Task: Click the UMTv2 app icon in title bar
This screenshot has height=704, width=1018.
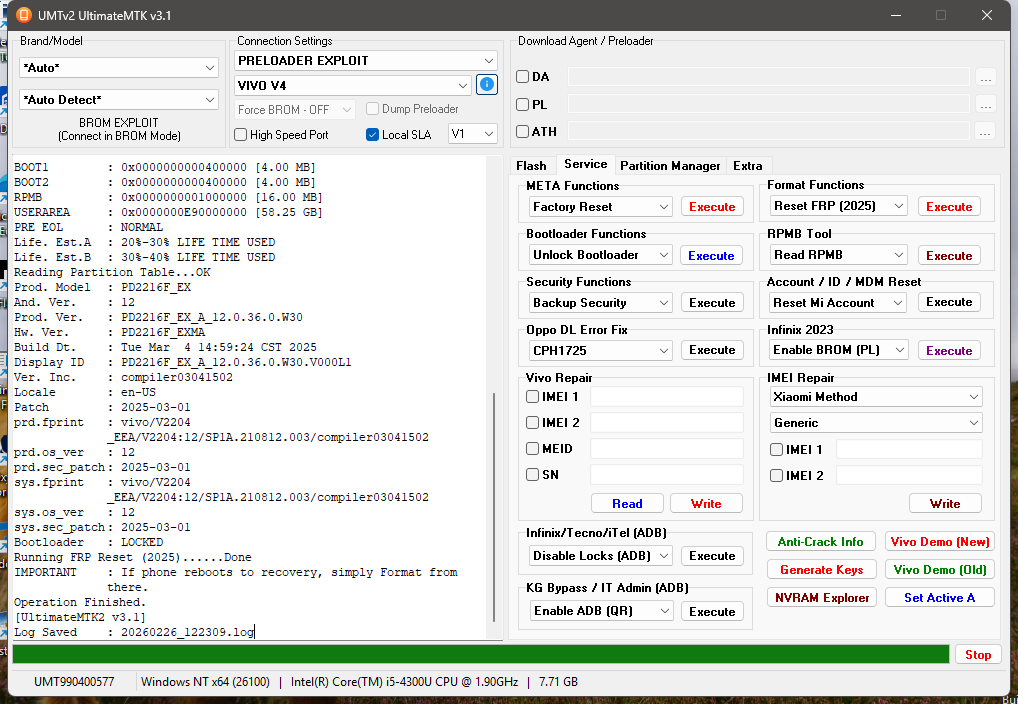Action: 22,15
